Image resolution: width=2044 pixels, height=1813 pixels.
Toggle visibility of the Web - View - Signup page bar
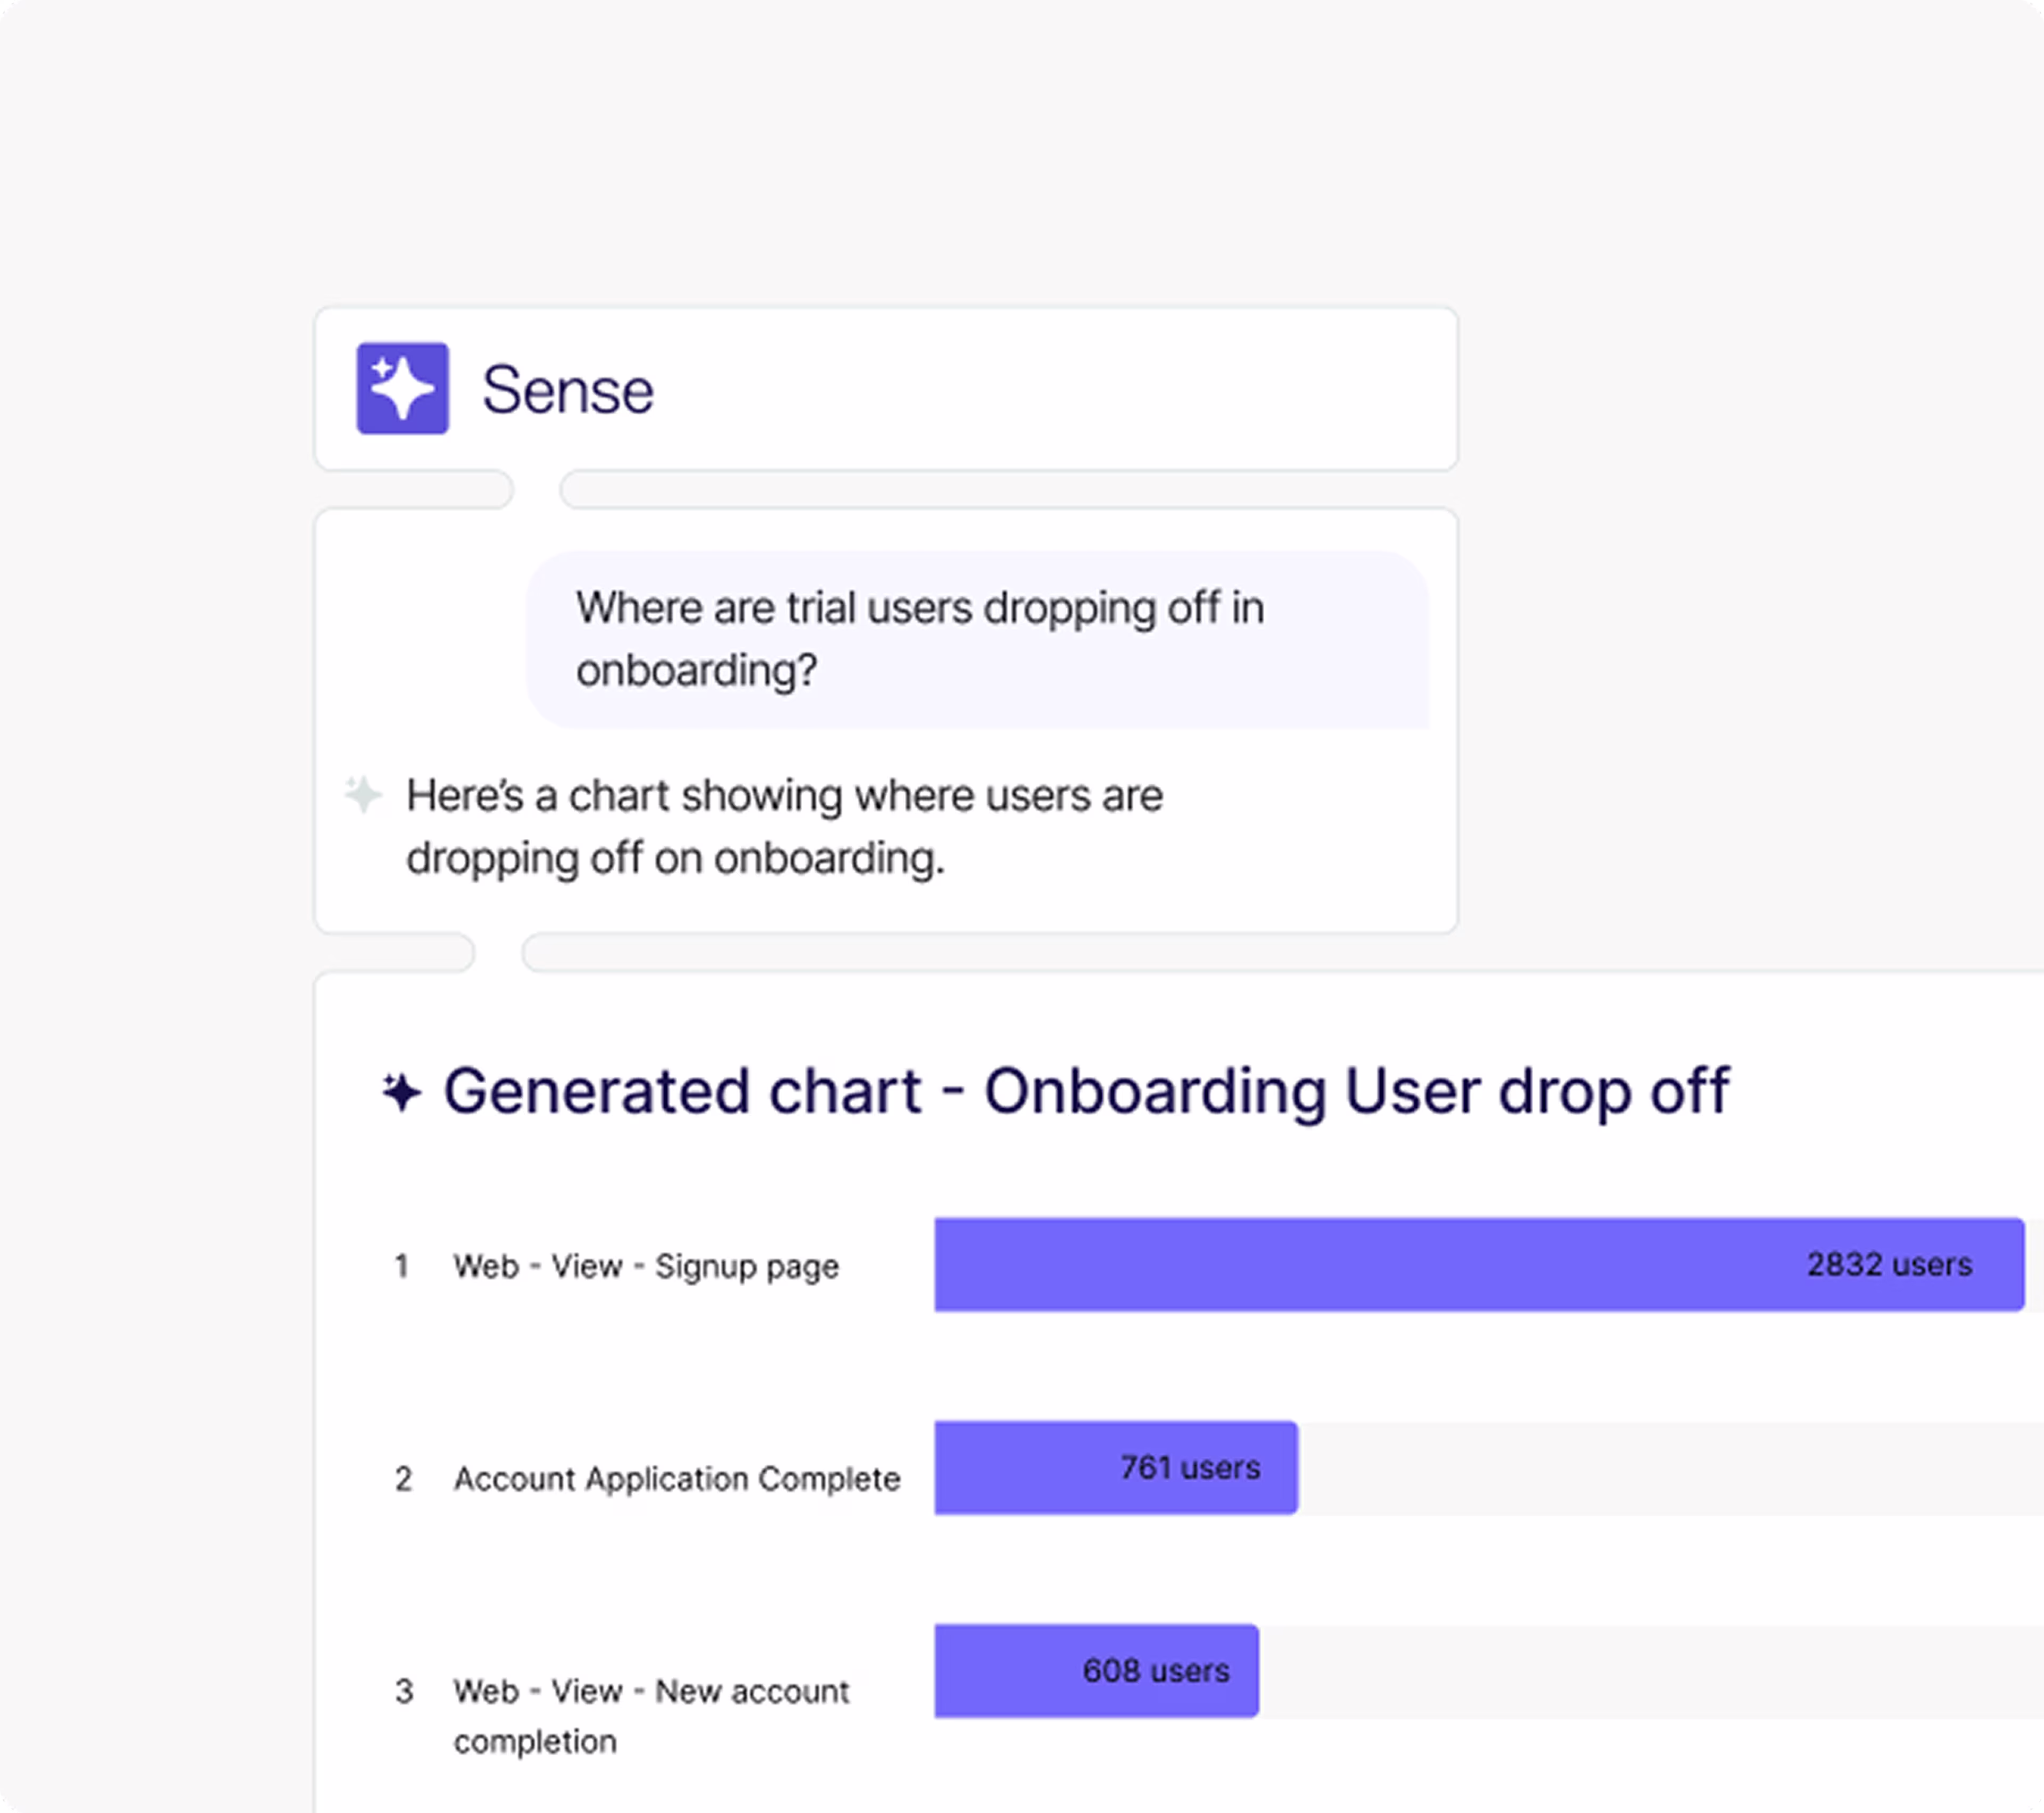[1480, 1264]
